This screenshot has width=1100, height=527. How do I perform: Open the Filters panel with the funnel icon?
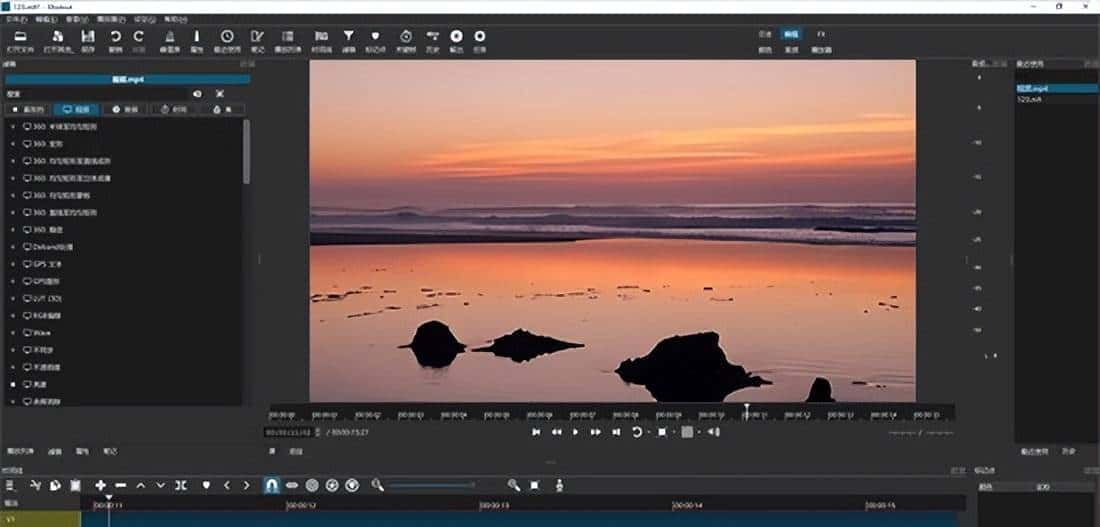pyautogui.click(x=349, y=37)
